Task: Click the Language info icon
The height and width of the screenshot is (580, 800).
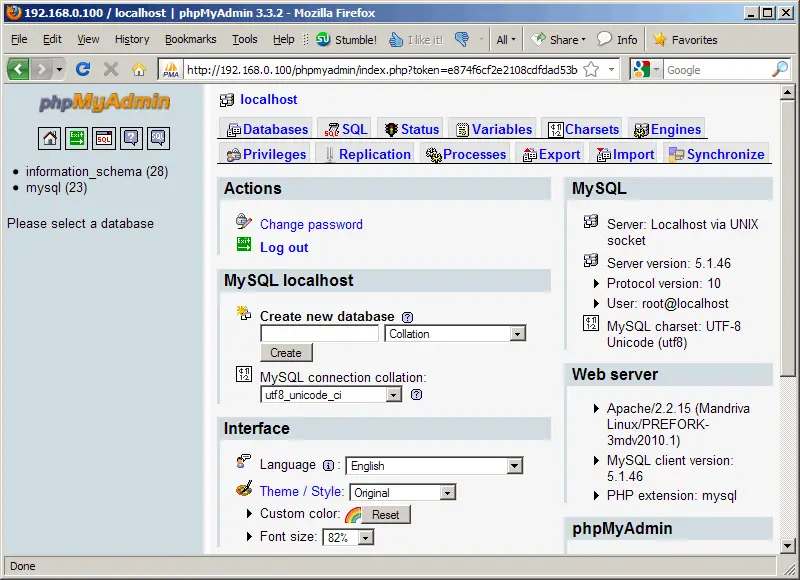Action: pyautogui.click(x=329, y=466)
